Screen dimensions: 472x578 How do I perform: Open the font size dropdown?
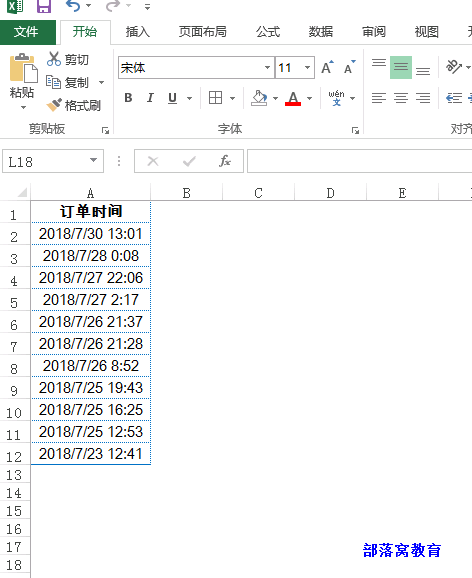307,67
